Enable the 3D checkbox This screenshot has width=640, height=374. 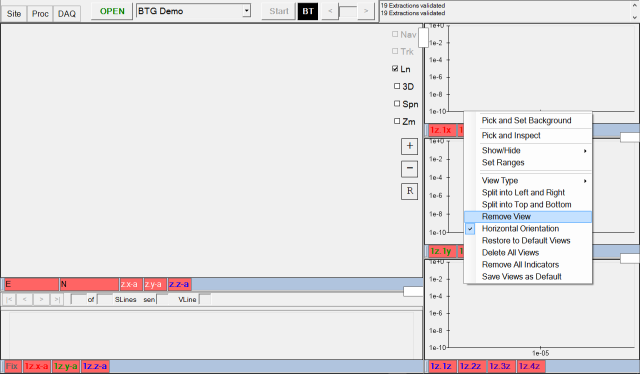tap(397, 86)
